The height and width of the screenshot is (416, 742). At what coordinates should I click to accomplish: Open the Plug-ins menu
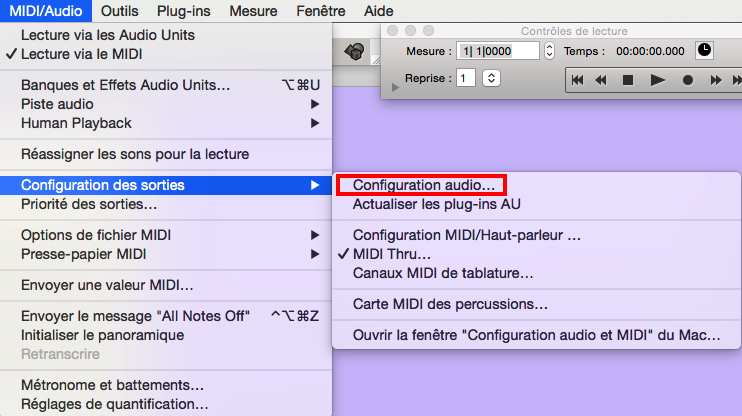pyautogui.click(x=183, y=11)
